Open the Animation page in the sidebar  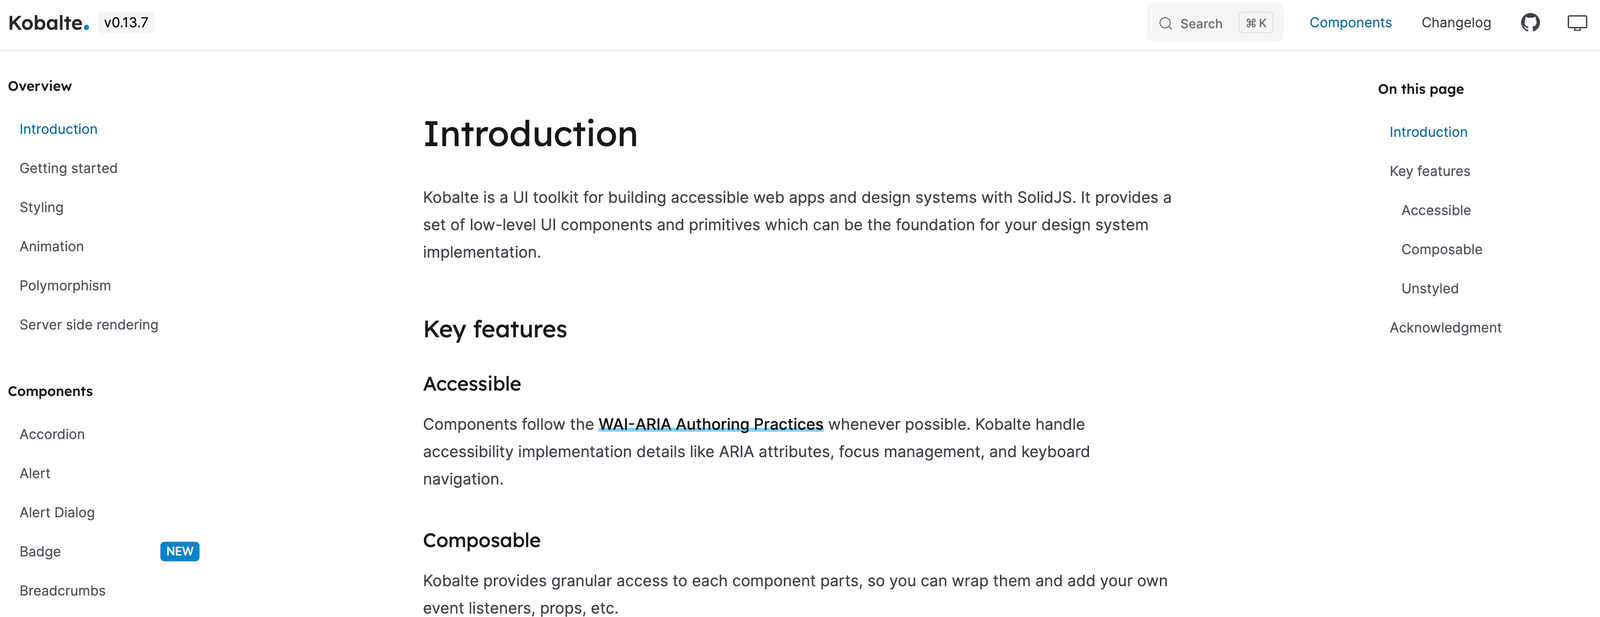click(51, 246)
